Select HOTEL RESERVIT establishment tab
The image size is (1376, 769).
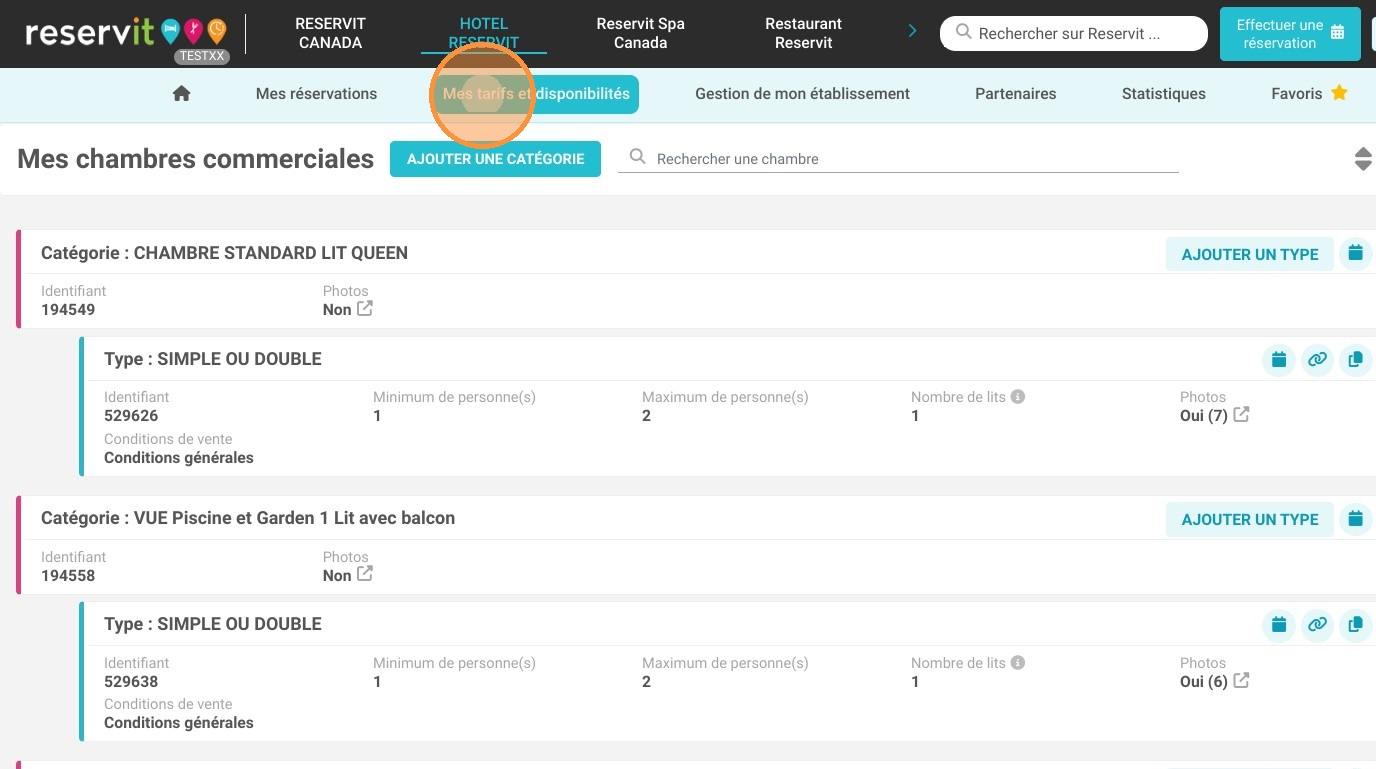click(484, 33)
